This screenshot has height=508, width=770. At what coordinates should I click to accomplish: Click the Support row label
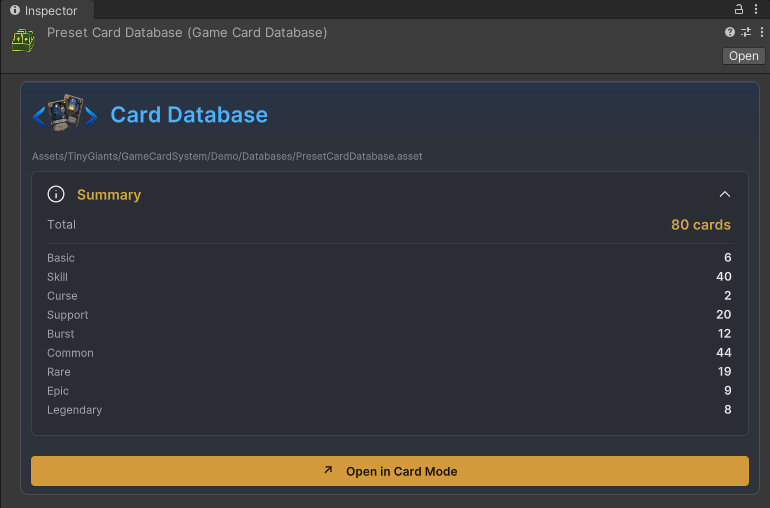68,315
